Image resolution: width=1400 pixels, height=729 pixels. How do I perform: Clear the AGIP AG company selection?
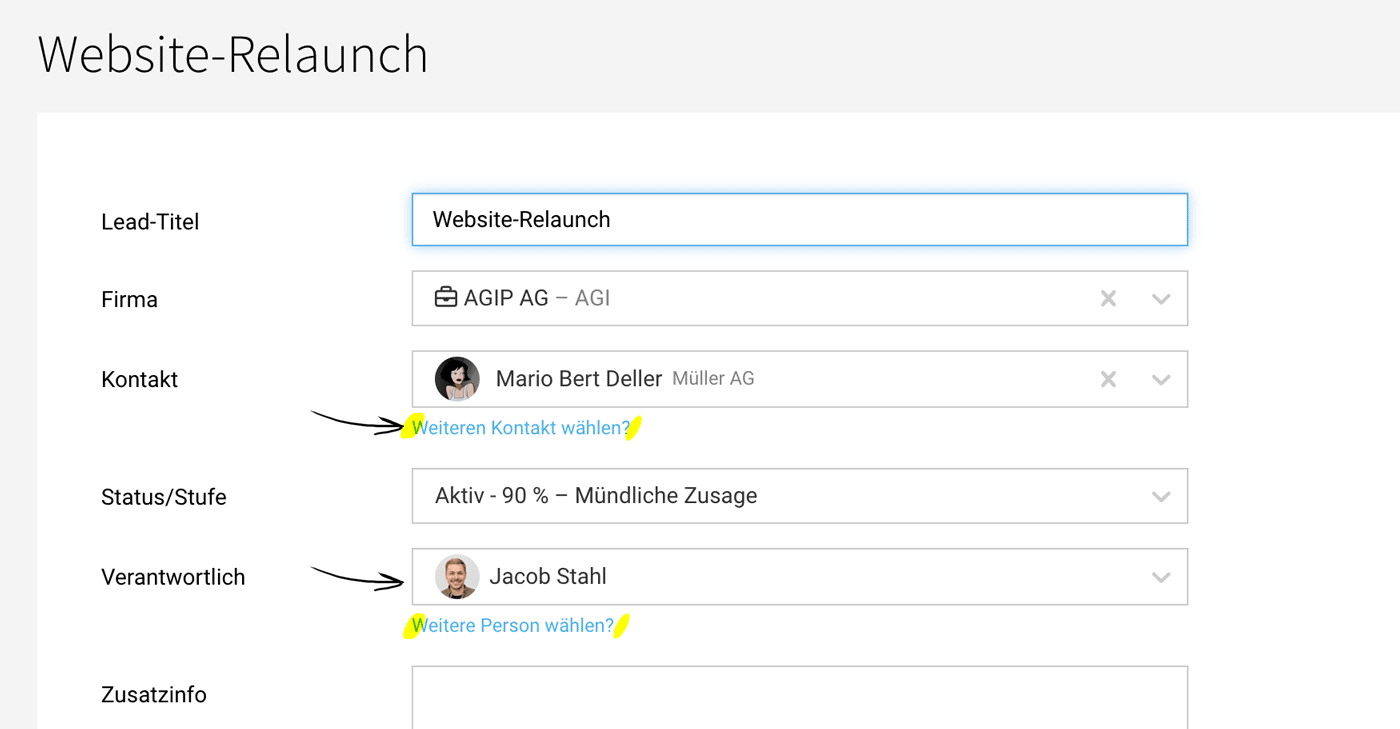click(x=1108, y=298)
